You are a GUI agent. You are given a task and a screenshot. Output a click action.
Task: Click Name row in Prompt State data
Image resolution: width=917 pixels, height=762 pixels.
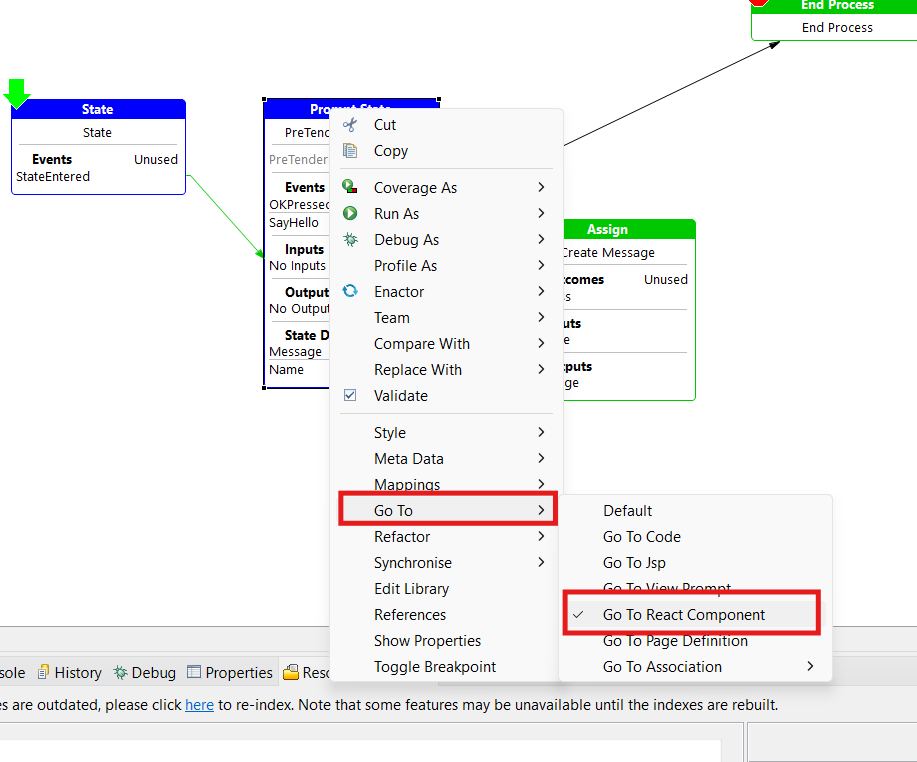pyautogui.click(x=287, y=370)
